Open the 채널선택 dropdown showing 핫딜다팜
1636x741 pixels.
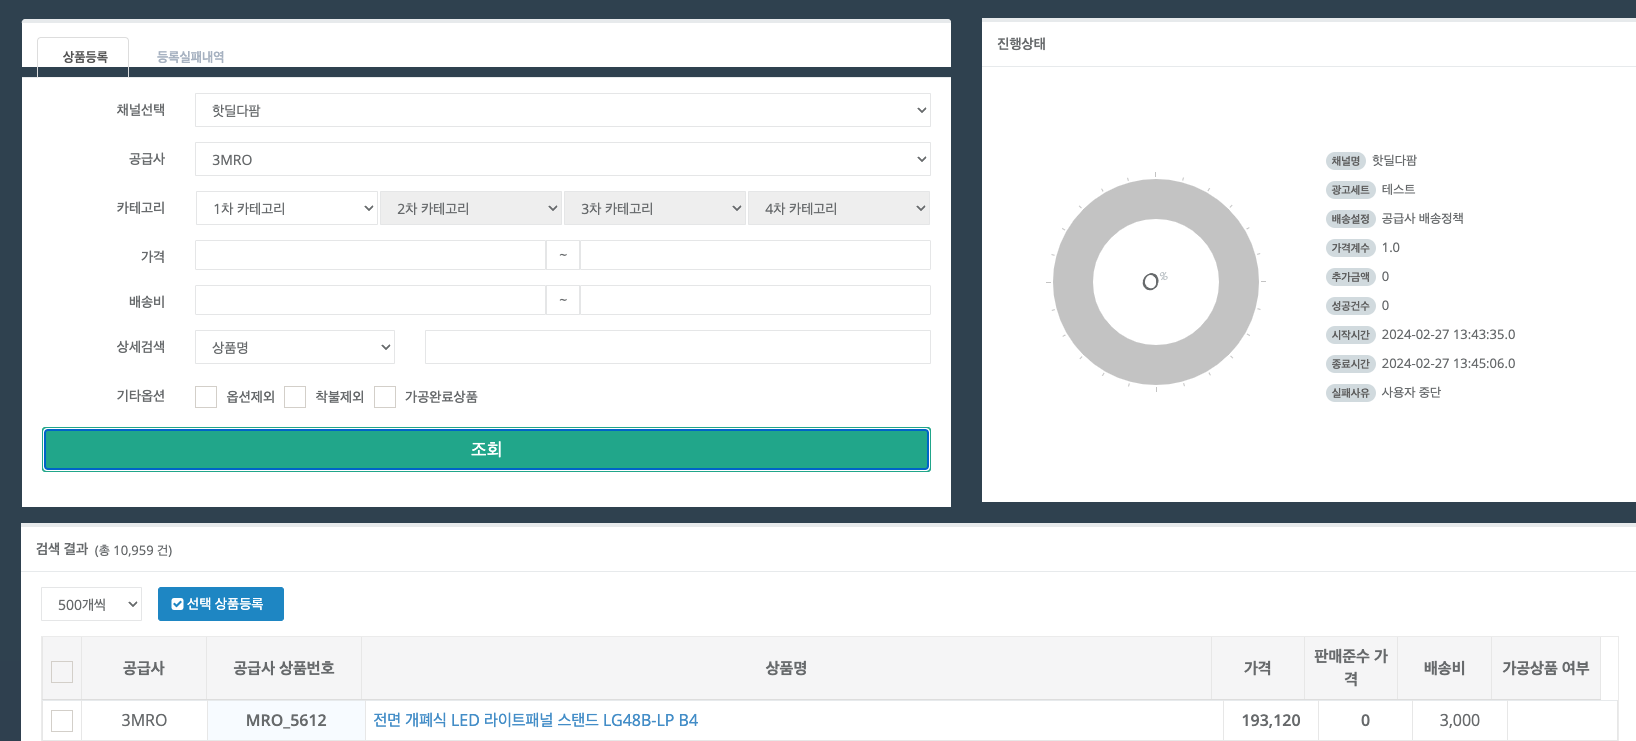pyautogui.click(x=562, y=110)
